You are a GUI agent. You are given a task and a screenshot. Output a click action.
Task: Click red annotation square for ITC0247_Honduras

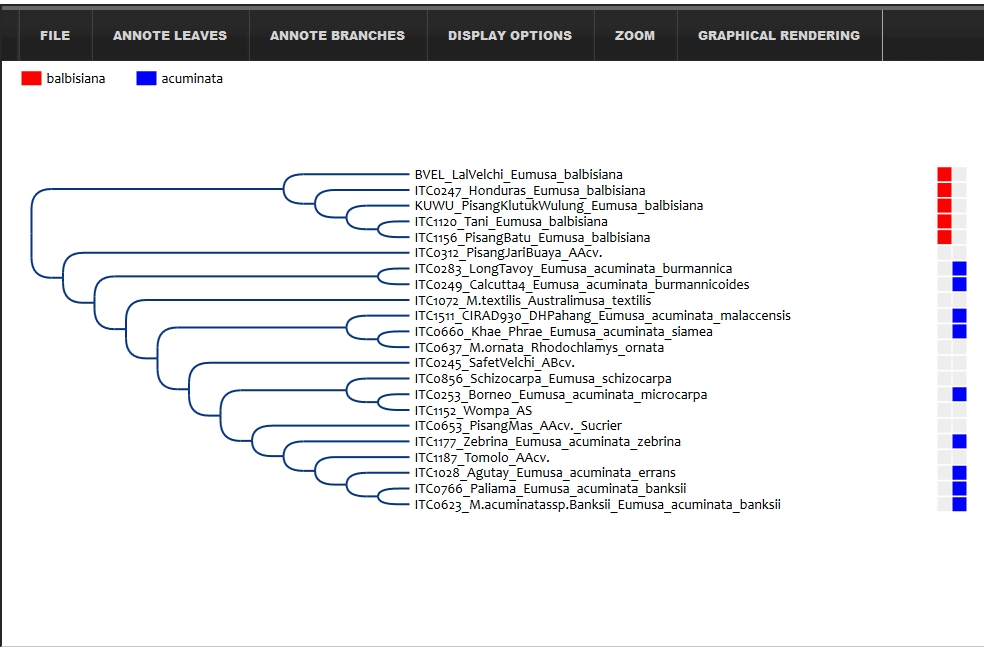tap(944, 190)
